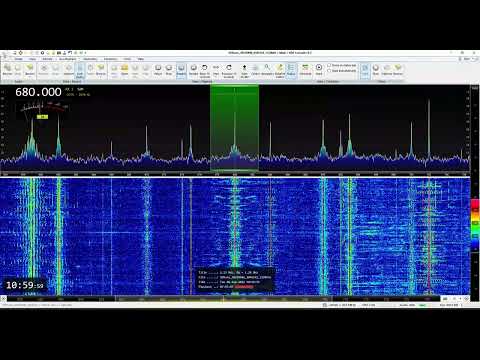Screen dimensions: 480x360
Task: Click the Goto time icon
Action: point(244,71)
